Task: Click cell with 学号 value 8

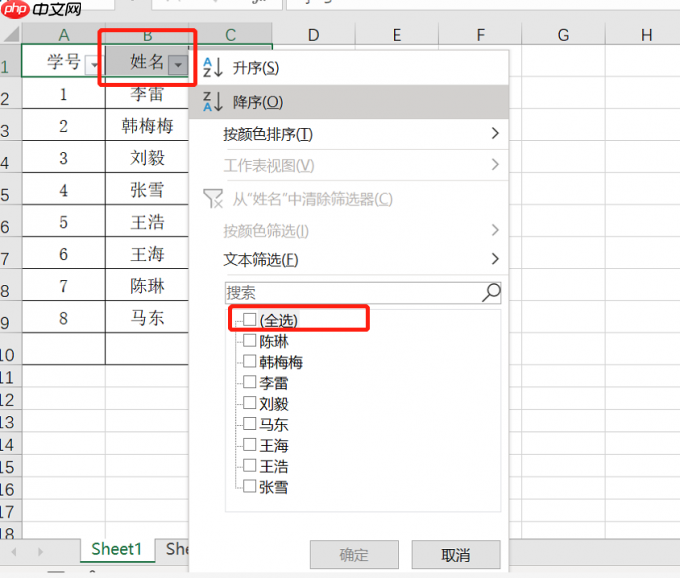Action: pos(63,317)
